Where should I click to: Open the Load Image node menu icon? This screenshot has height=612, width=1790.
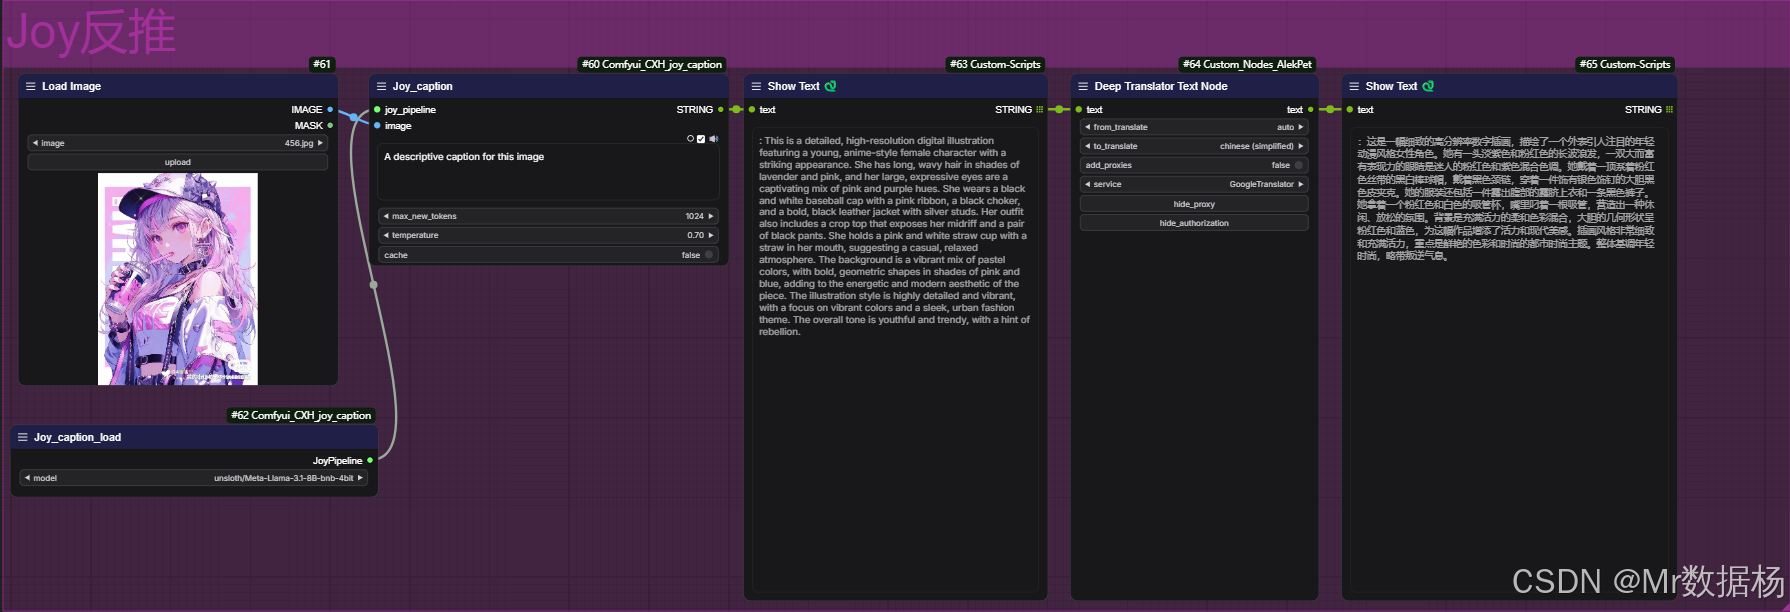pos(31,86)
